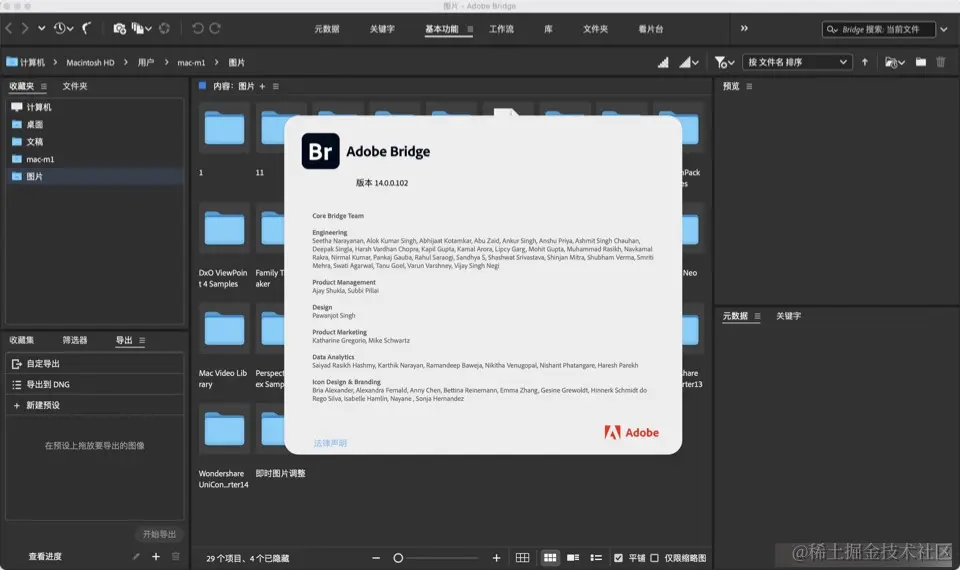Click 用户 in the path bar

(x=146, y=62)
